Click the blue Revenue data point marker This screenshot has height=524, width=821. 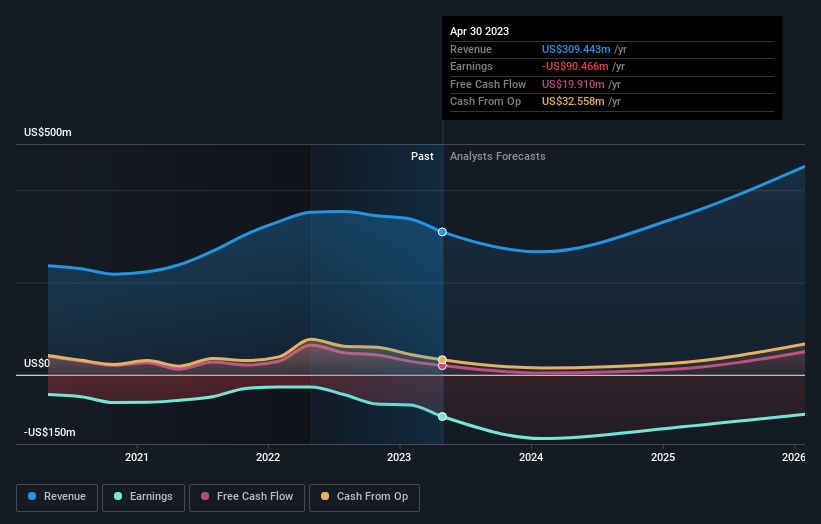pyautogui.click(x=442, y=232)
